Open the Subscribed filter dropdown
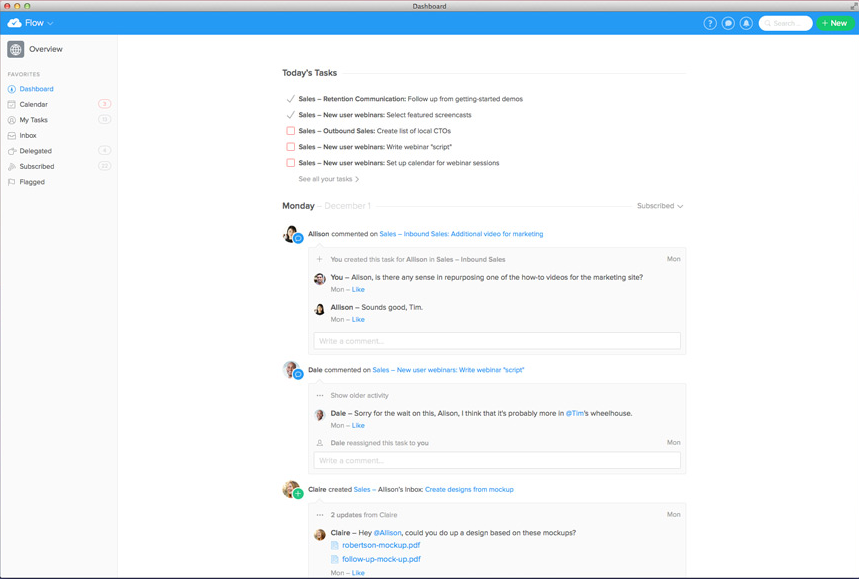Screen dimensions: 859x579 (659, 205)
